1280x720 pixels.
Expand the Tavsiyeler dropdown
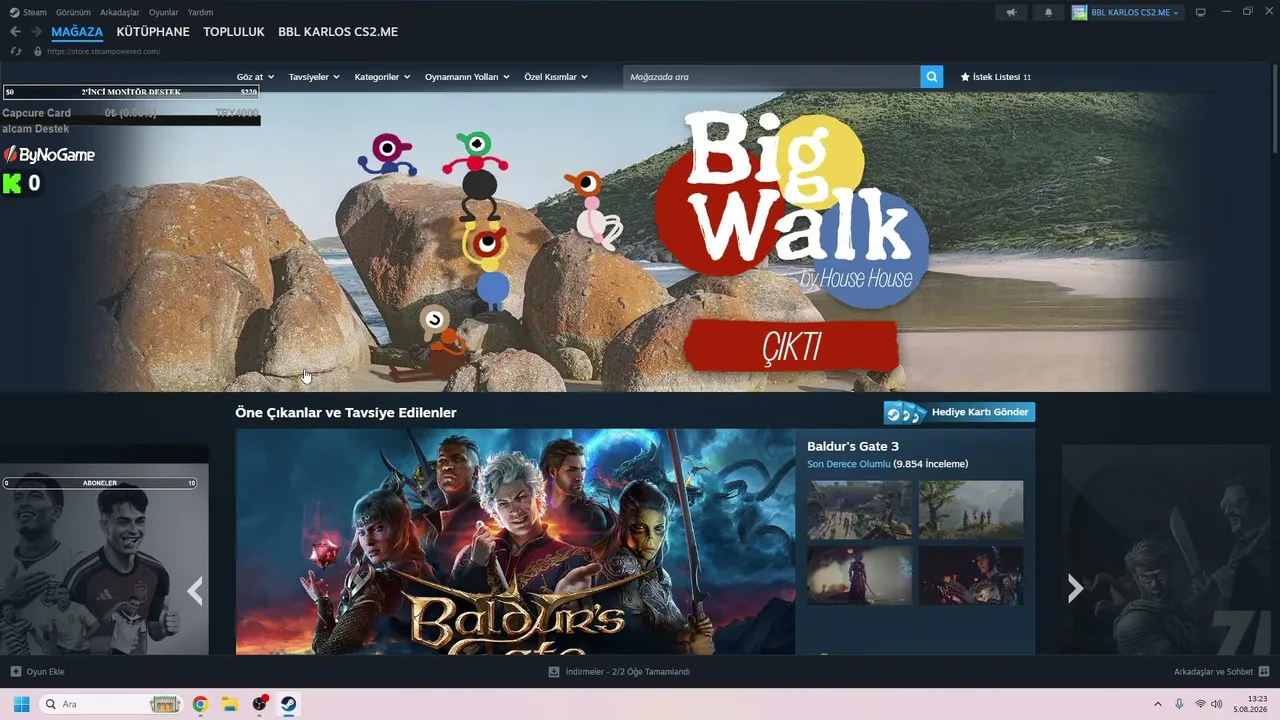coord(314,77)
